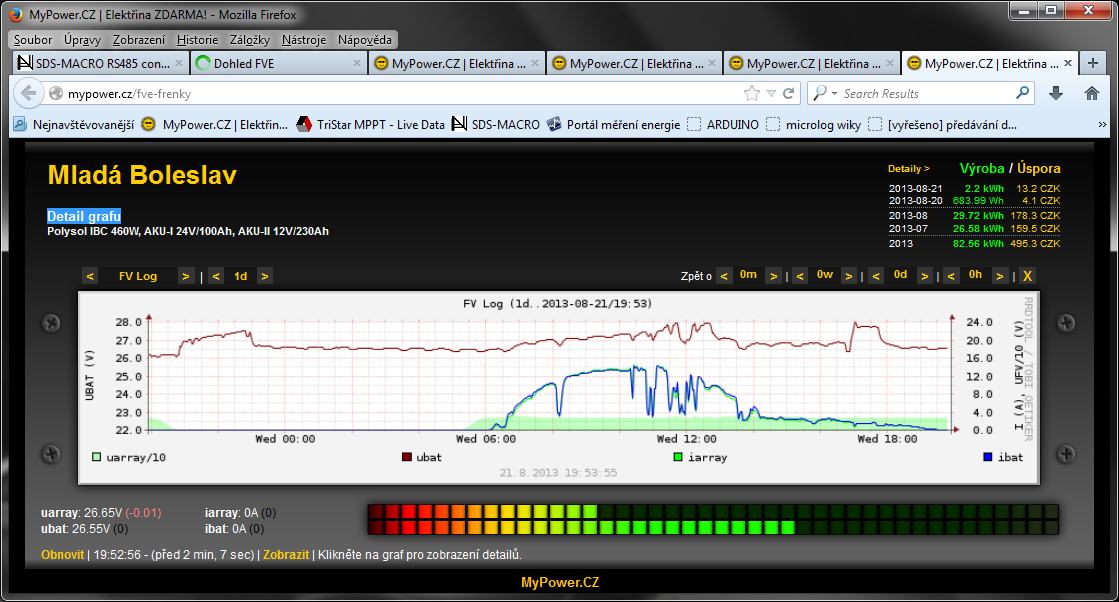Switch to the next graph after FV Log
This screenshot has height=602, width=1119.
click(186, 276)
